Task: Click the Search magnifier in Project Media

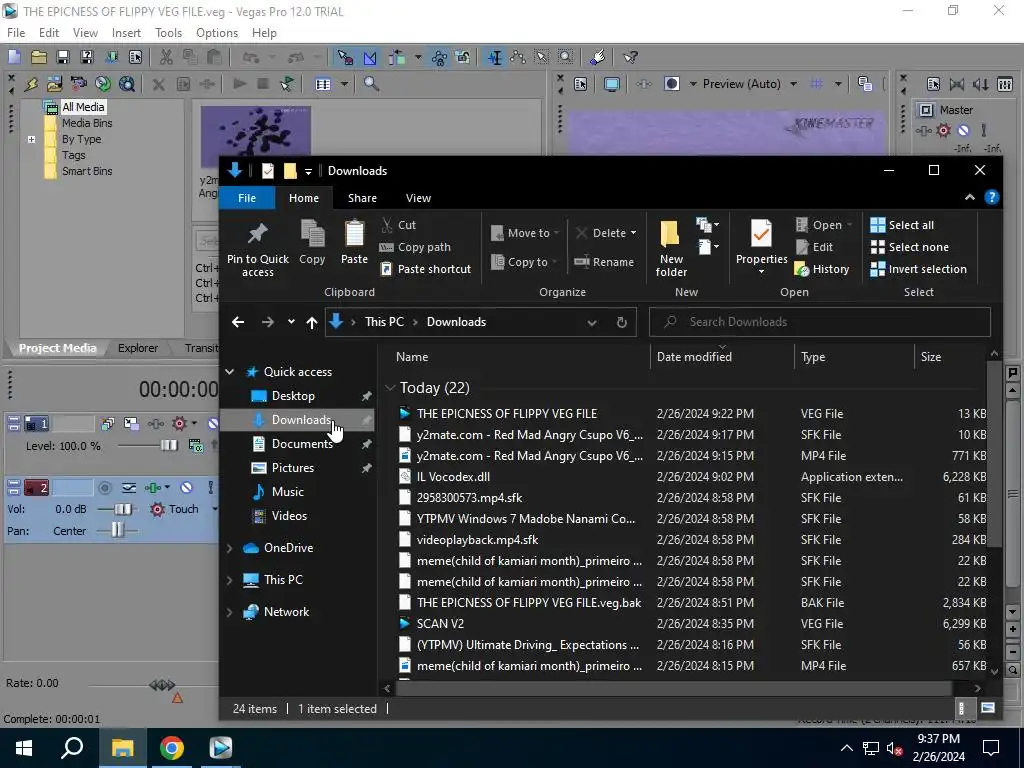Action: click(372, 84)
